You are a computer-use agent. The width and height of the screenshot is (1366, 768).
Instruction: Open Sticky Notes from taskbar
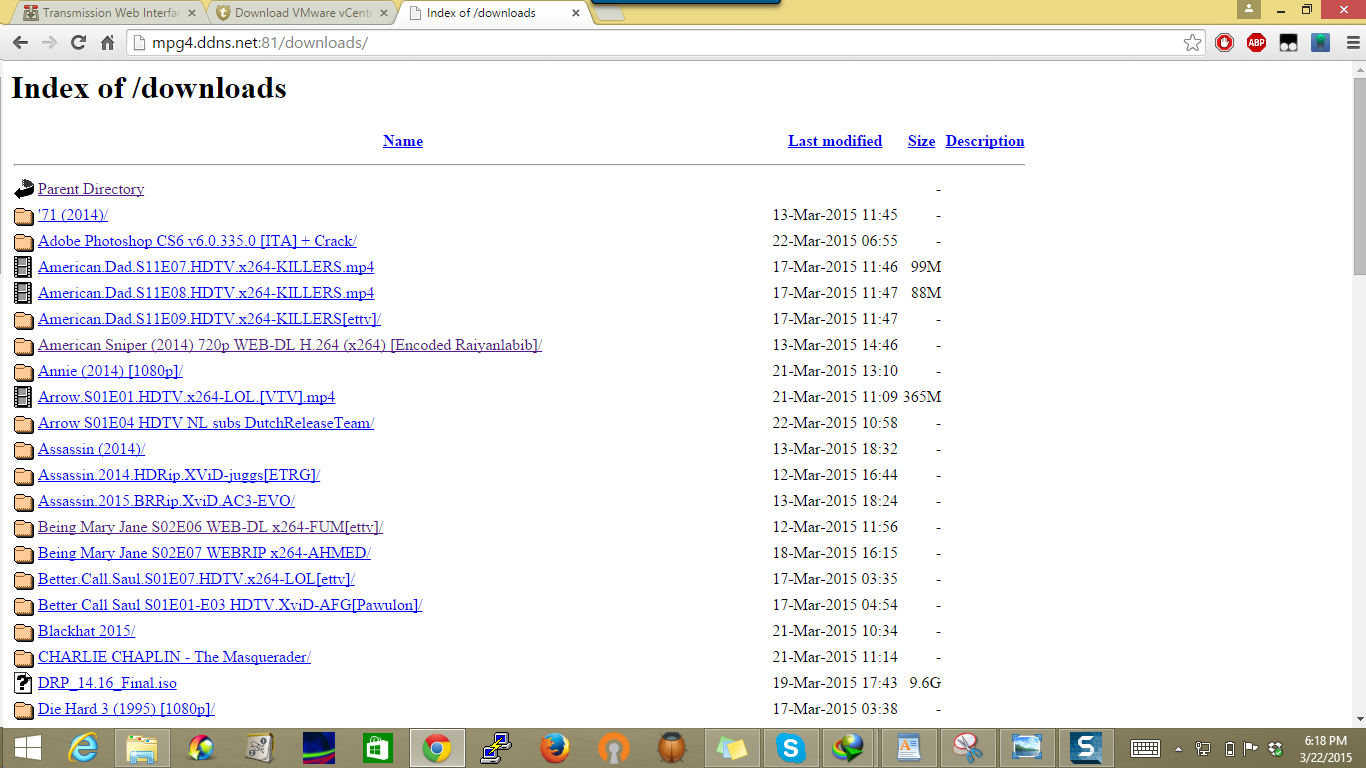pyautogui.click(x=731, y=748)
